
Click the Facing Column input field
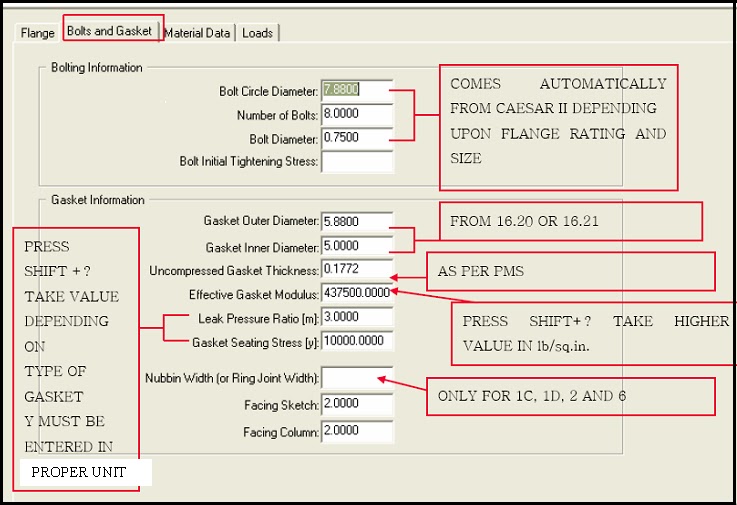coord(357,431)
